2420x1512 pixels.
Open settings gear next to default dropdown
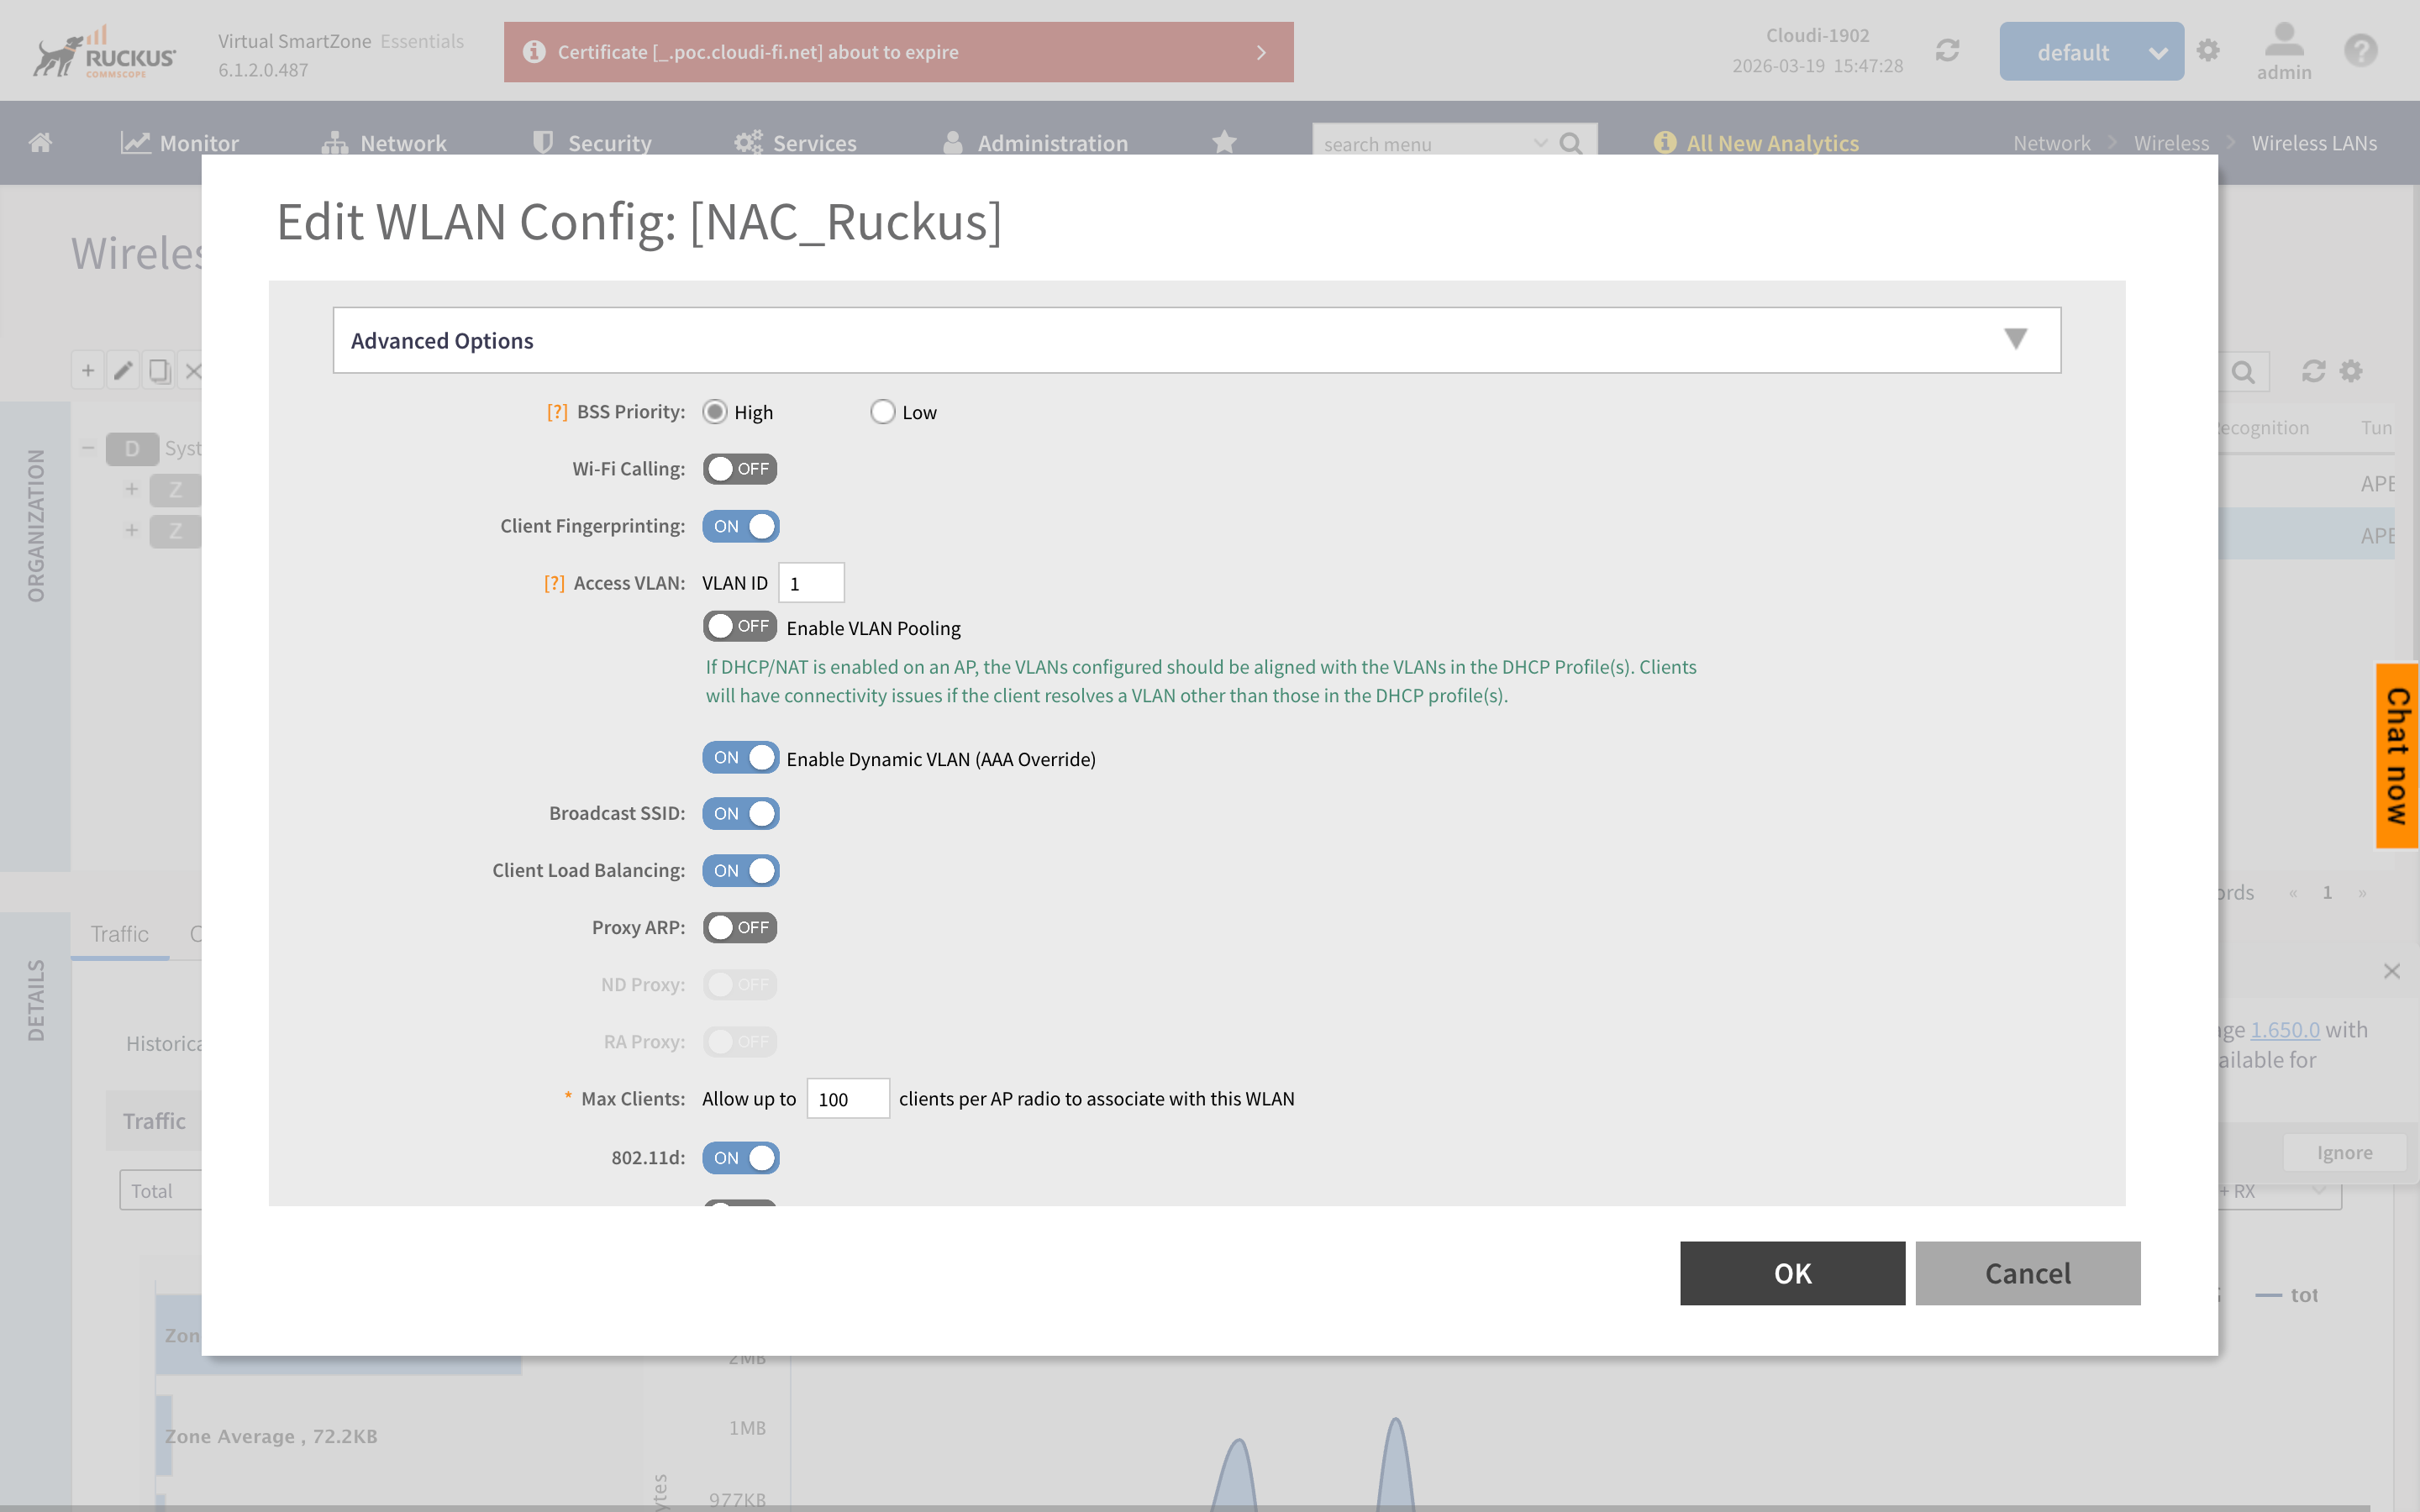(x=2208, y=51)
